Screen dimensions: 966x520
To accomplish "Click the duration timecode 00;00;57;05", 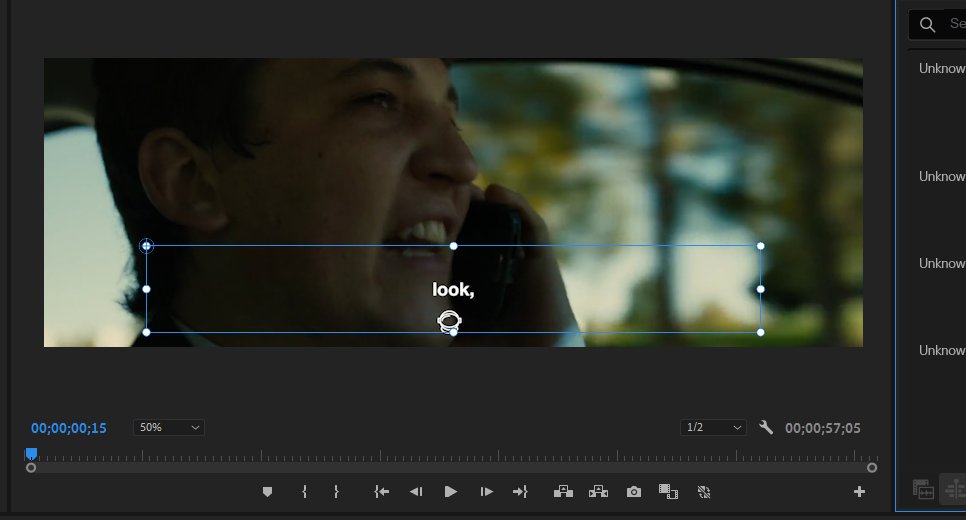I will [x=822, y=428].
